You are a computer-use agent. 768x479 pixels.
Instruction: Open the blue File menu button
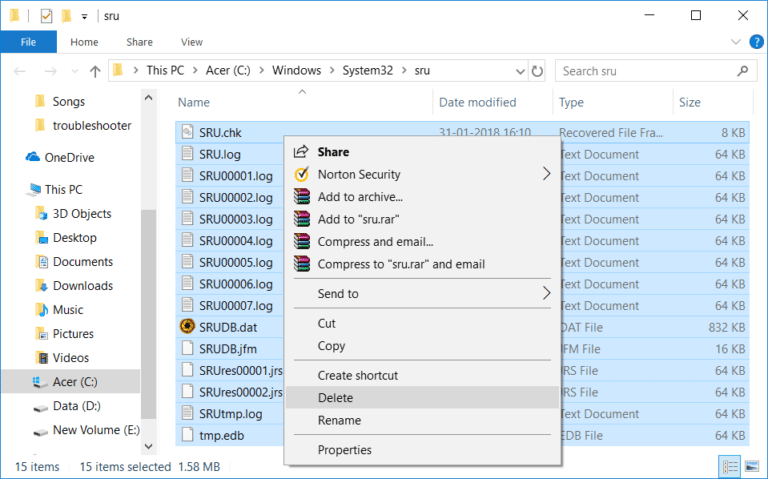28,42
